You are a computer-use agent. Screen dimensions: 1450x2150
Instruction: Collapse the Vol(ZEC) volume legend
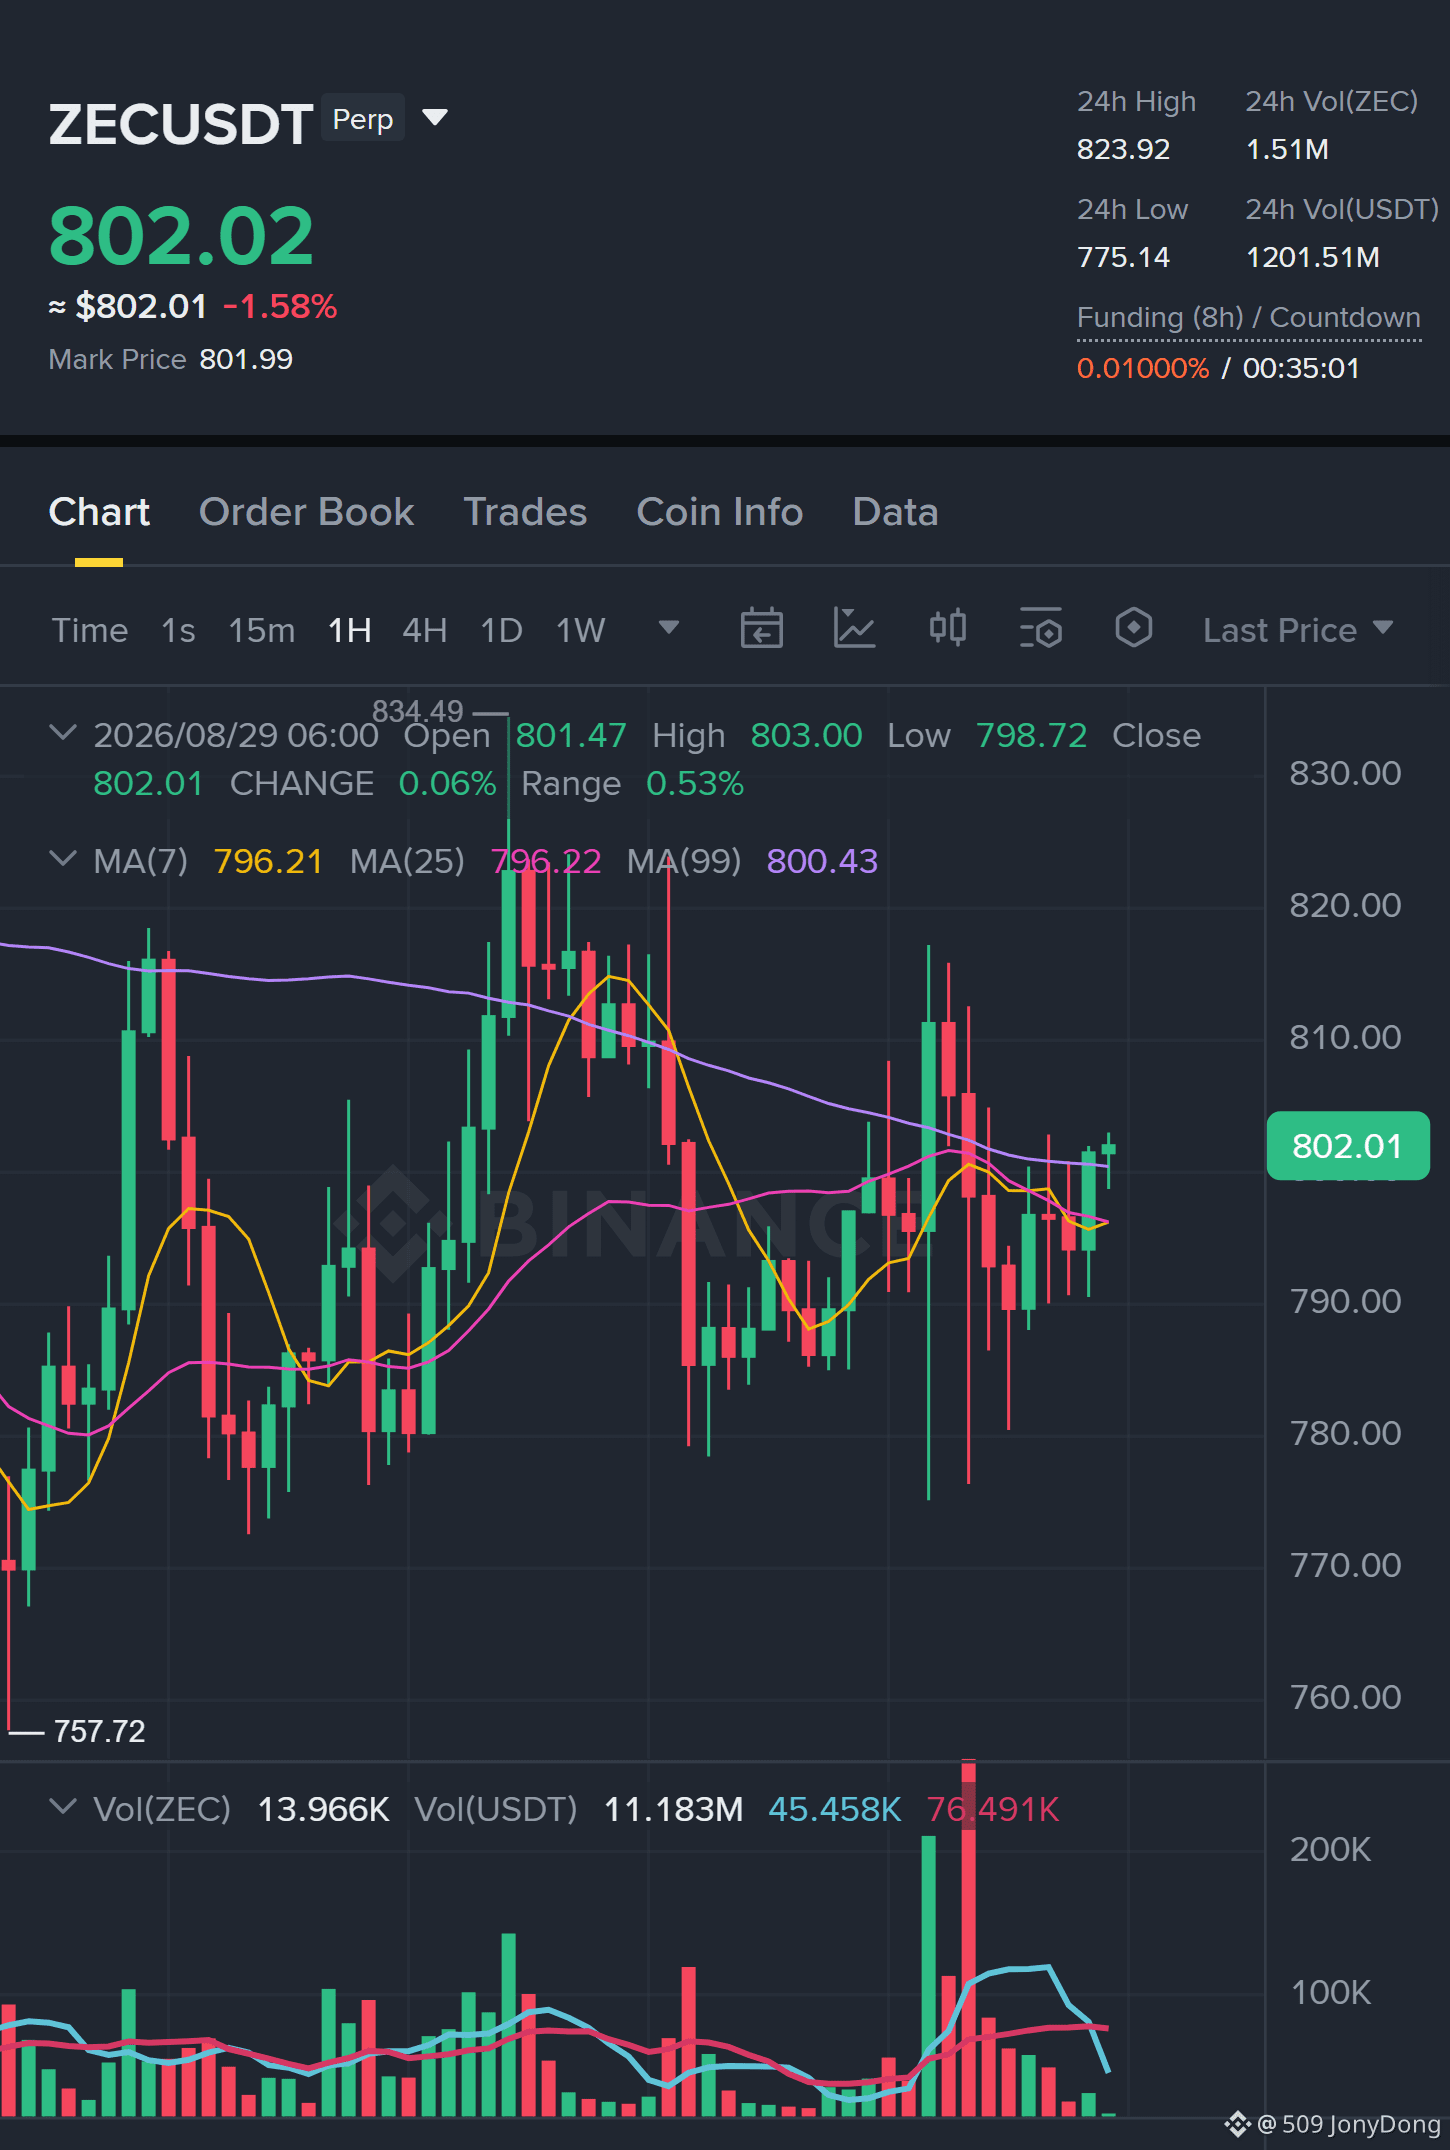[63, 1807]
